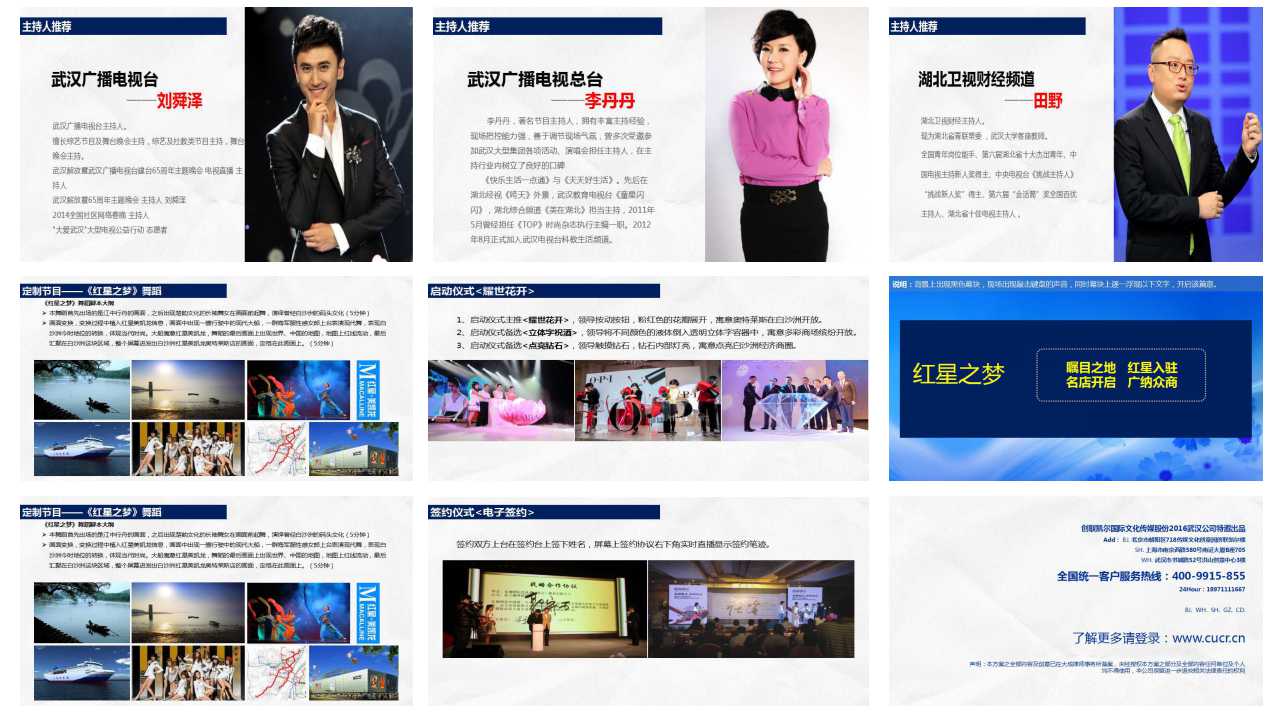Select the 田野 host recommendation slide
This screenshot has width=1280, height=720.
point(1074,134)
